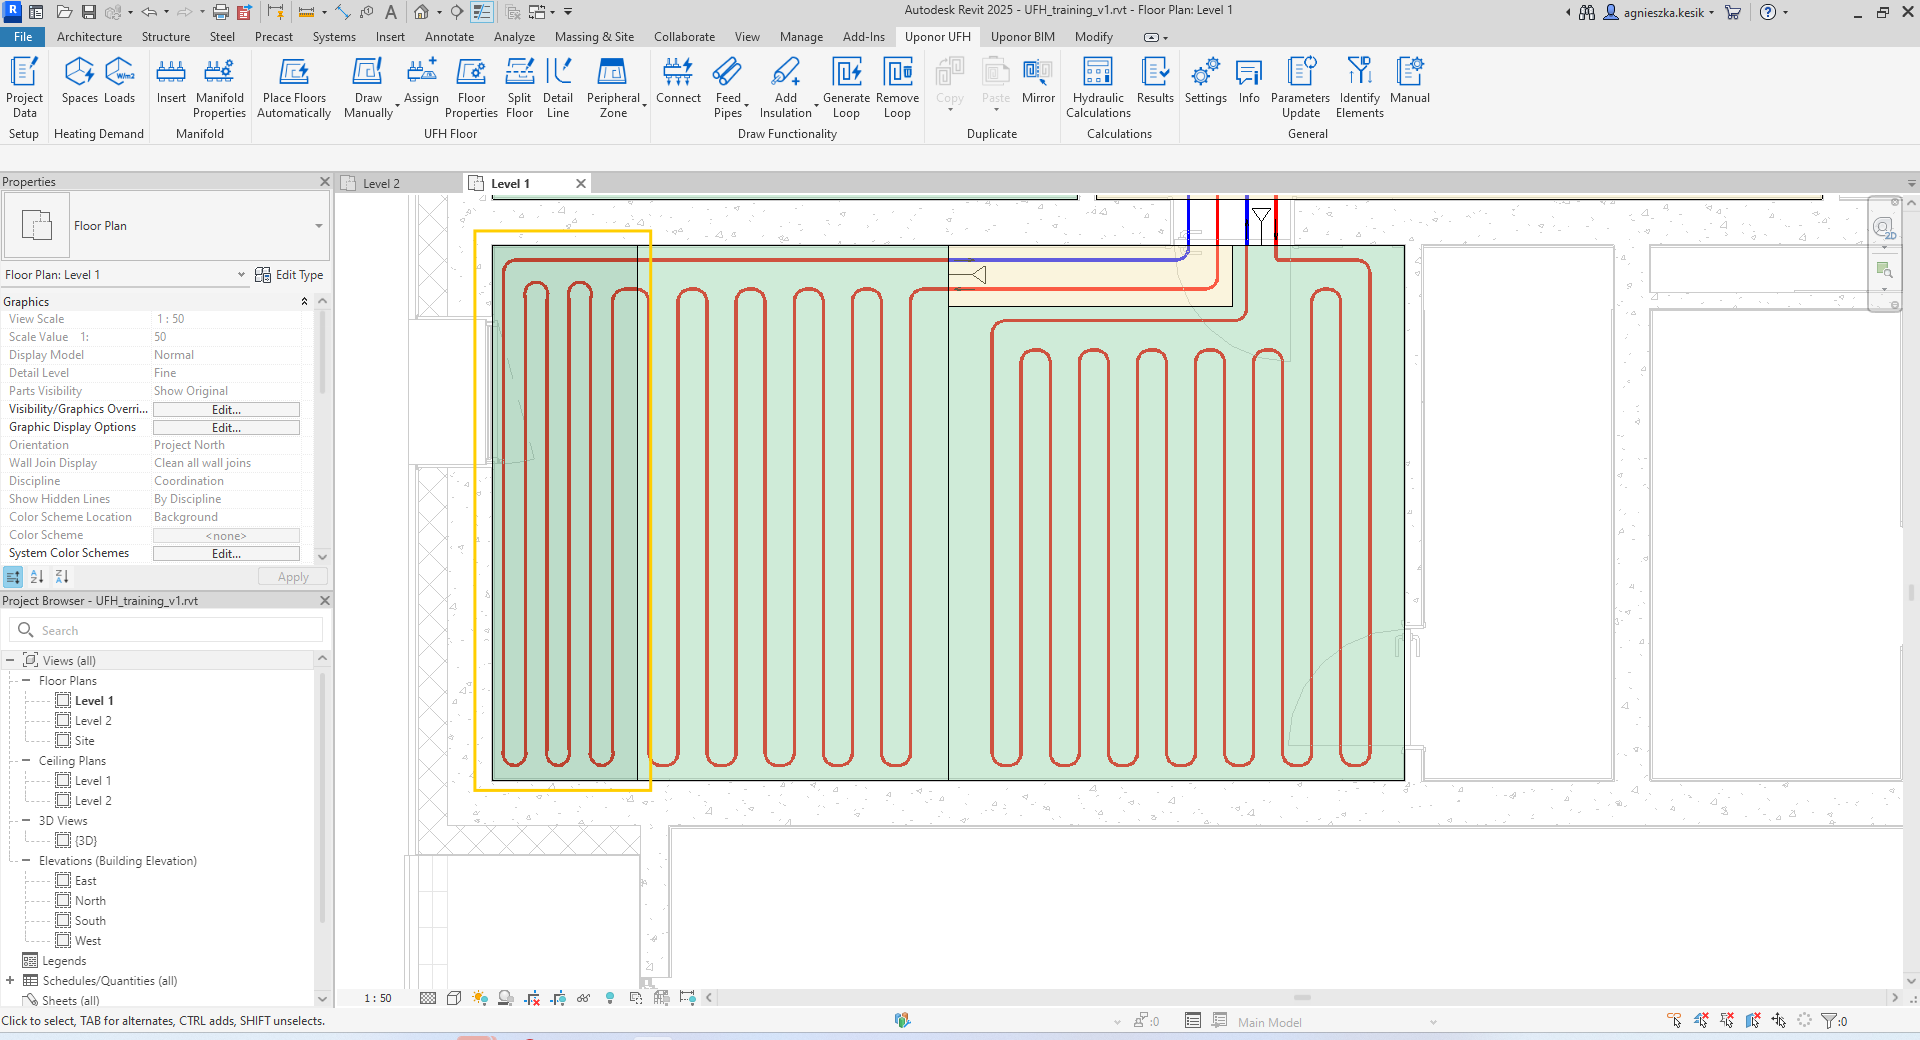
Task: Close the Level 1 view tab
Action: point(581,184)
